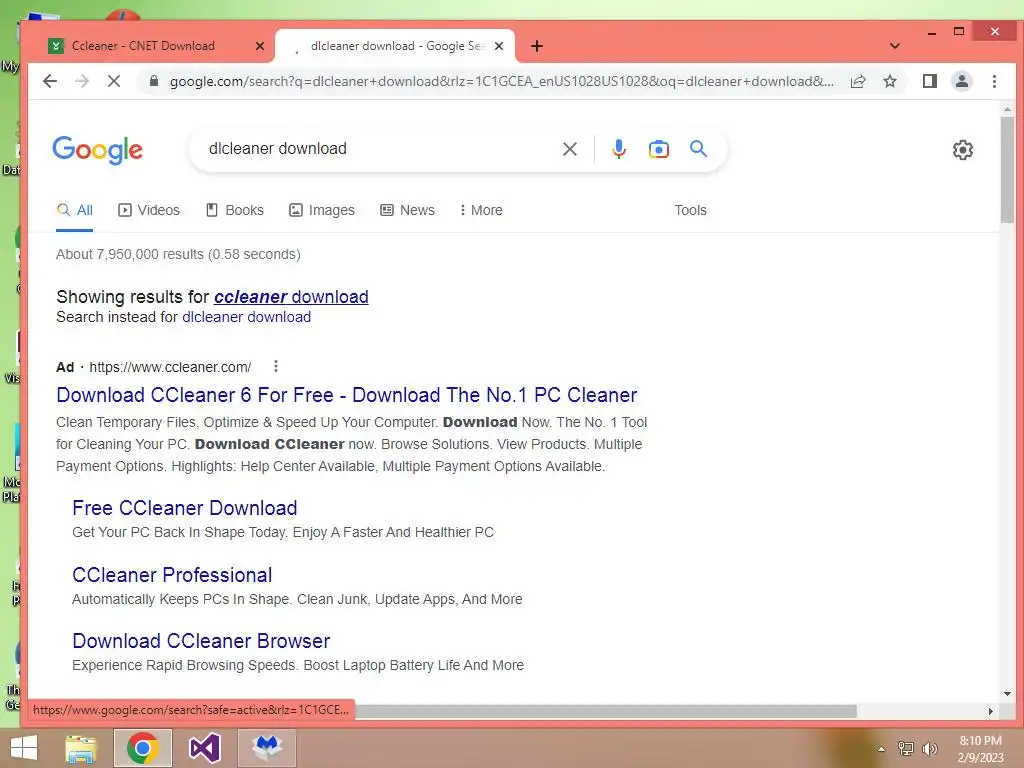Viewport: 1024px width, 768px height.
Task: Close the Ccleaner CNET Download tab
Action: click(x=260, y=46)
